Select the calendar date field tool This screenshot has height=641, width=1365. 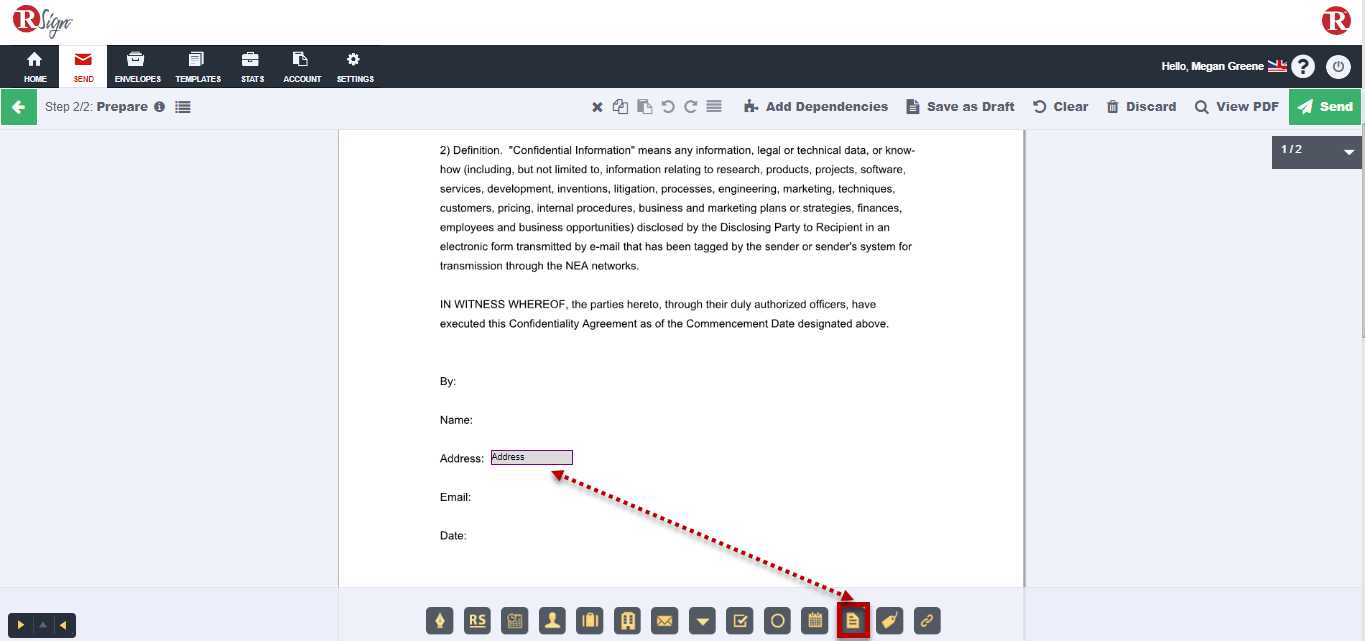point(815,621)
